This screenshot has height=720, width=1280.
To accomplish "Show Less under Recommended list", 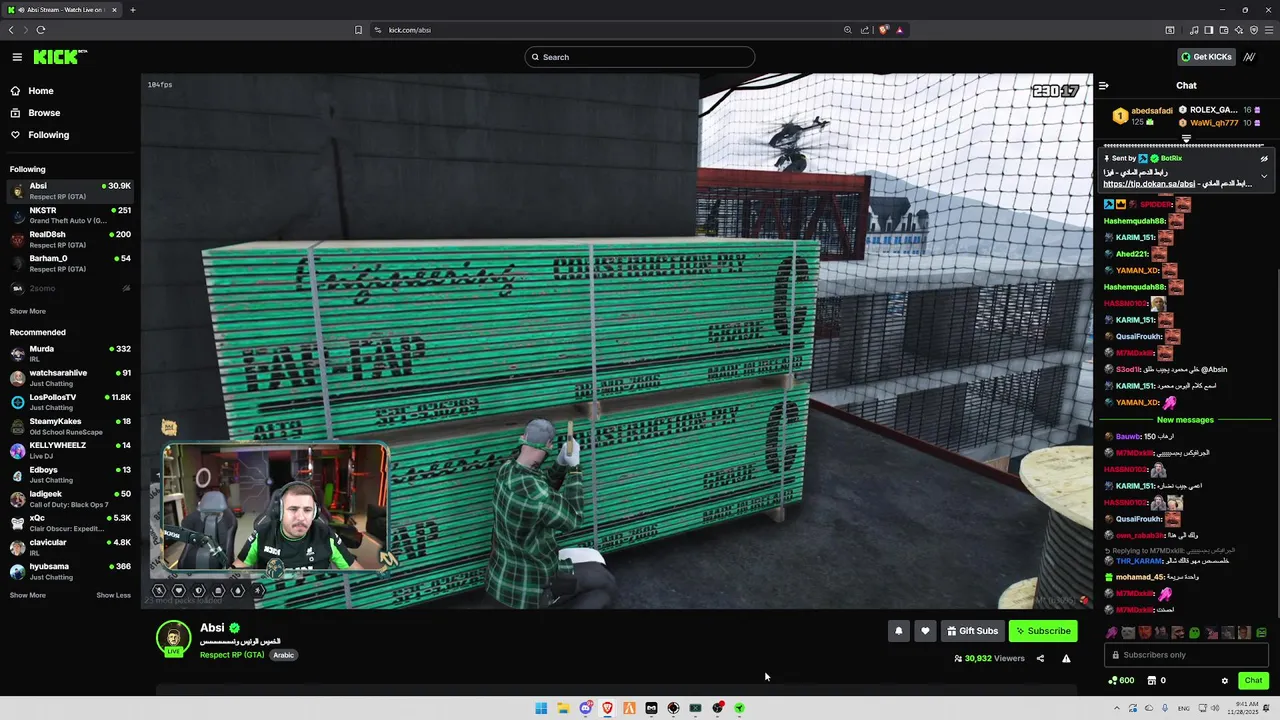I will tap(114, 595).
